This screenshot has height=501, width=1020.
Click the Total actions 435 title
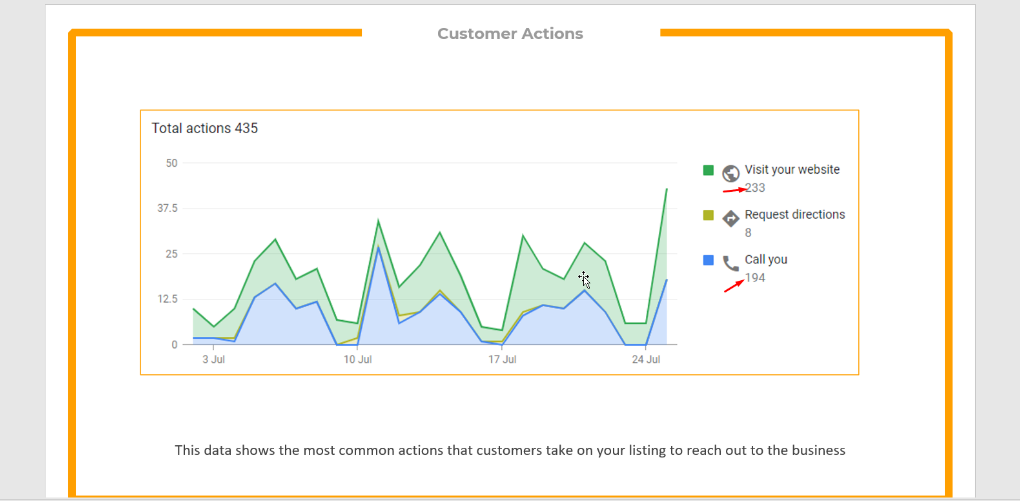(205, 128)
